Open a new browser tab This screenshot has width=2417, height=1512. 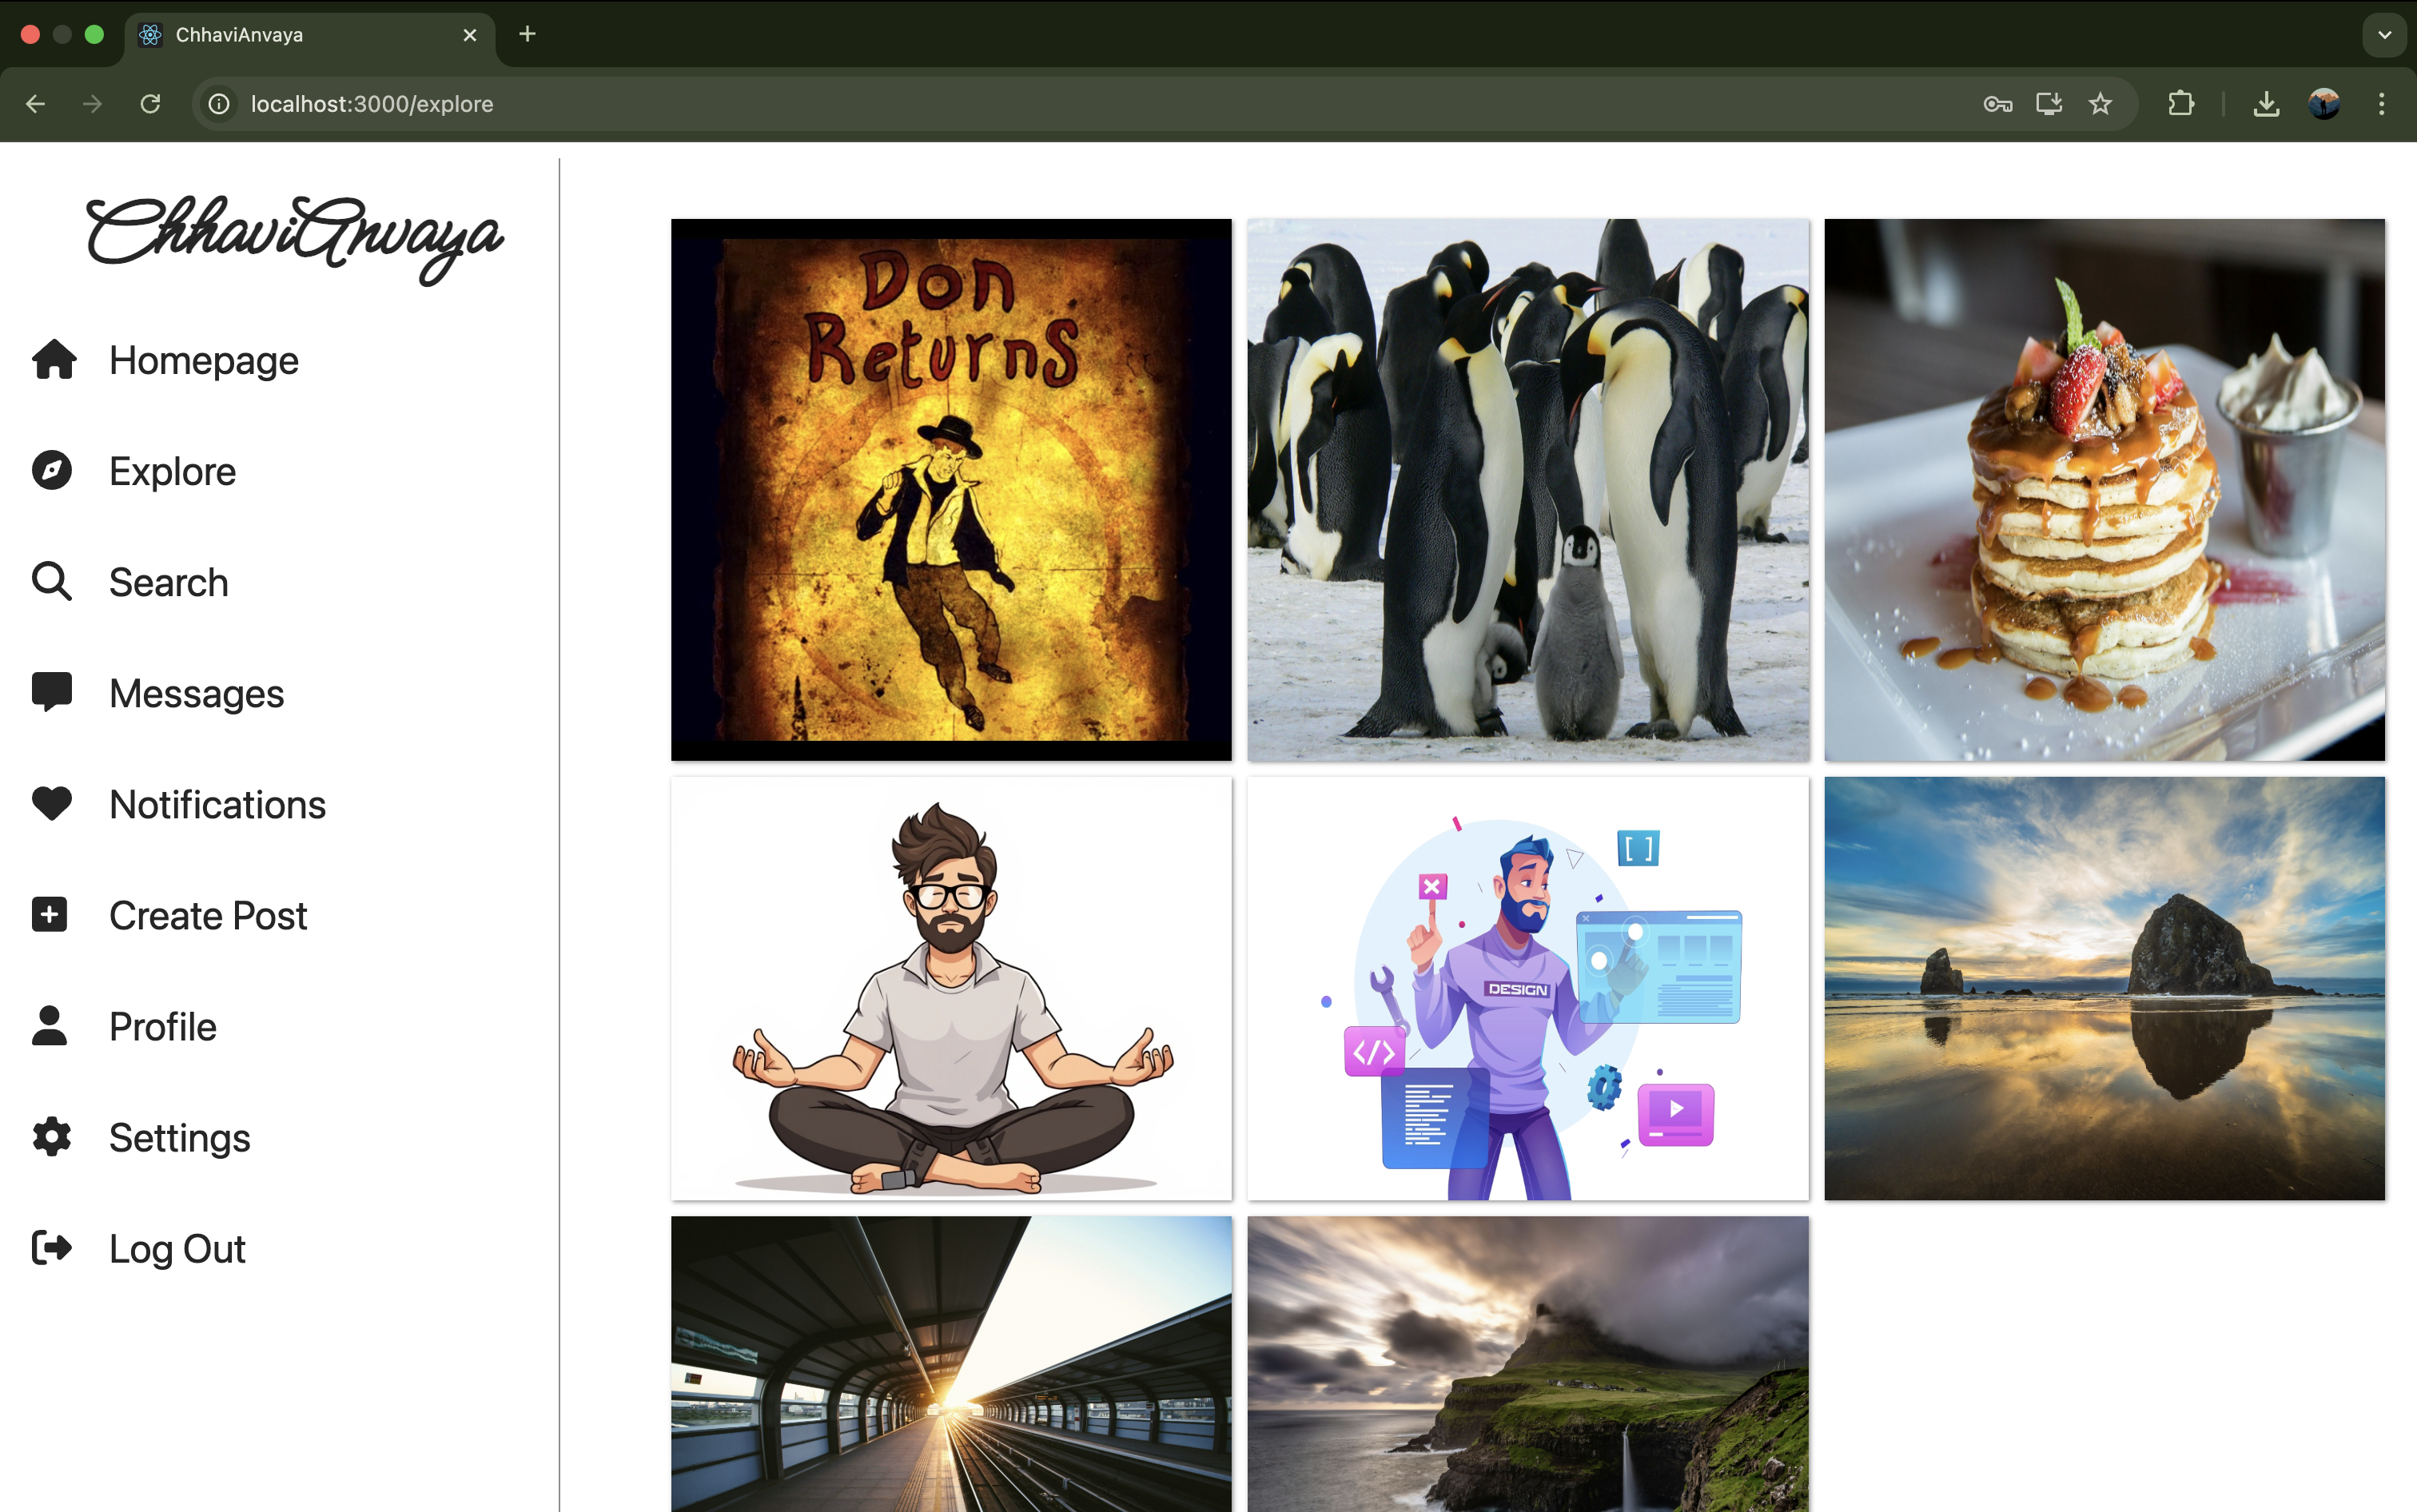528,35
